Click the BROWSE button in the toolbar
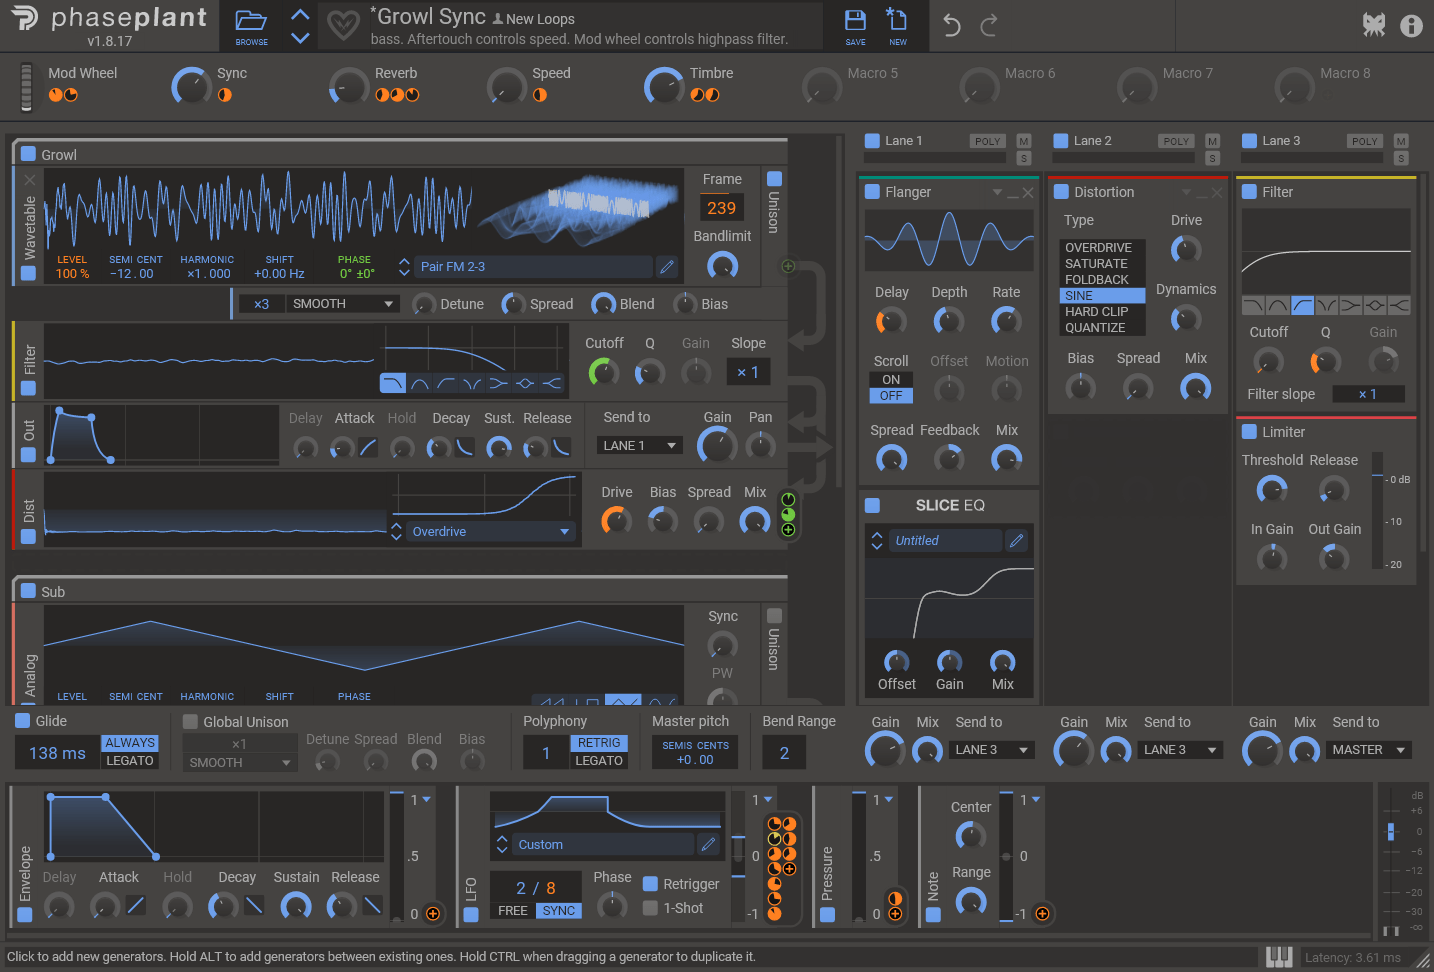Screen dimensions: 1434x972 tap(252, 26)
